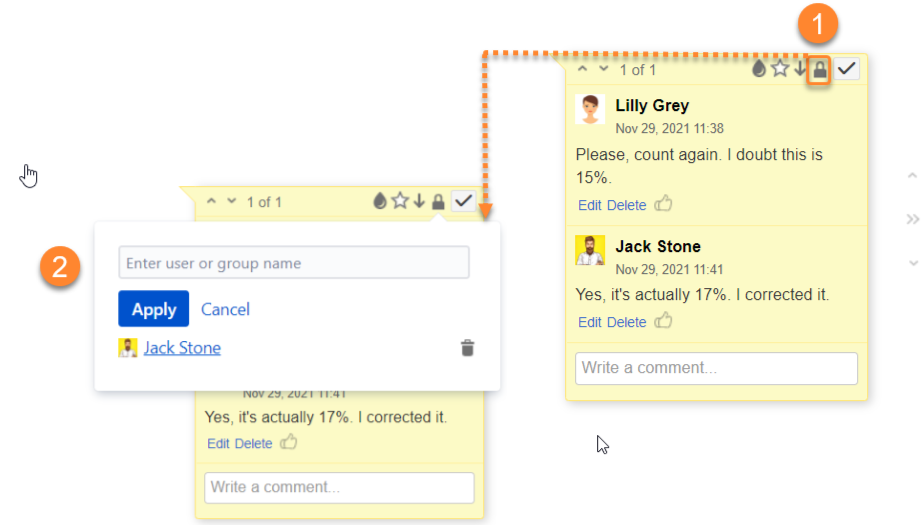Toggle resolve checkmark in left comment panel

(x=463, y=201)
